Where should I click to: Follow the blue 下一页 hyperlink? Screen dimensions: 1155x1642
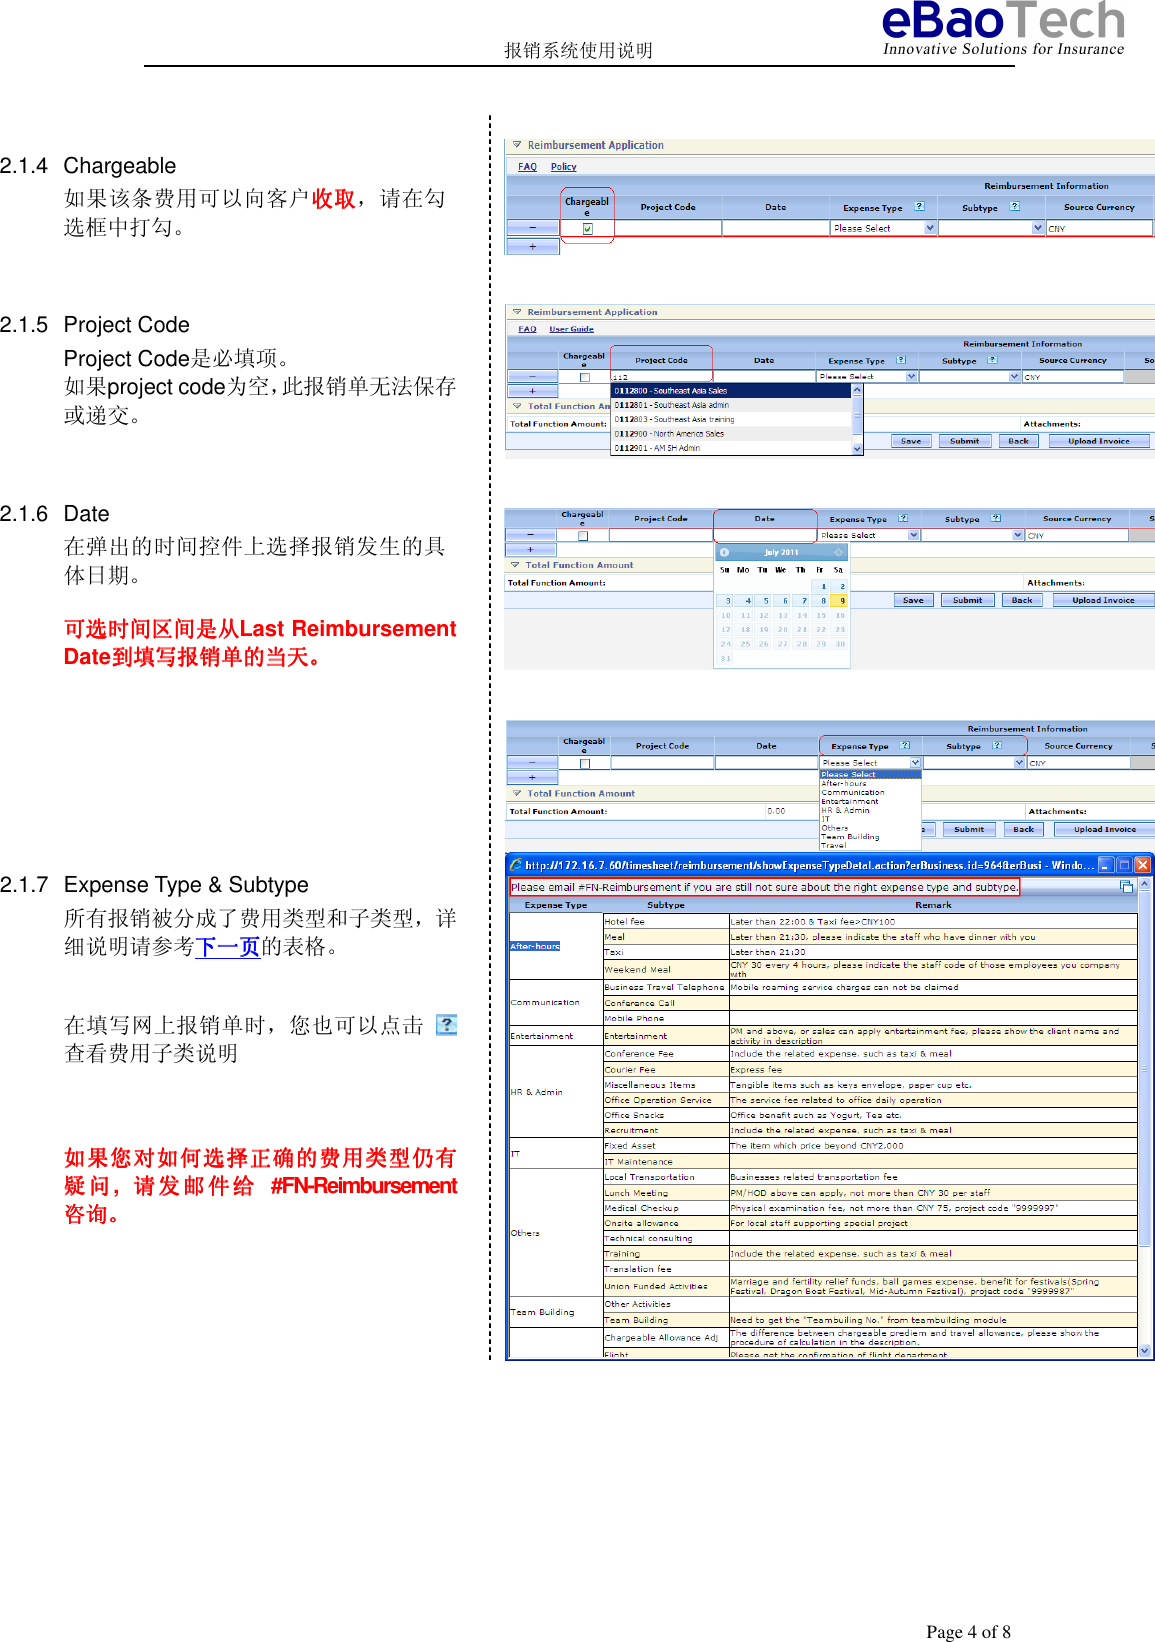click(x=227, y=947)
